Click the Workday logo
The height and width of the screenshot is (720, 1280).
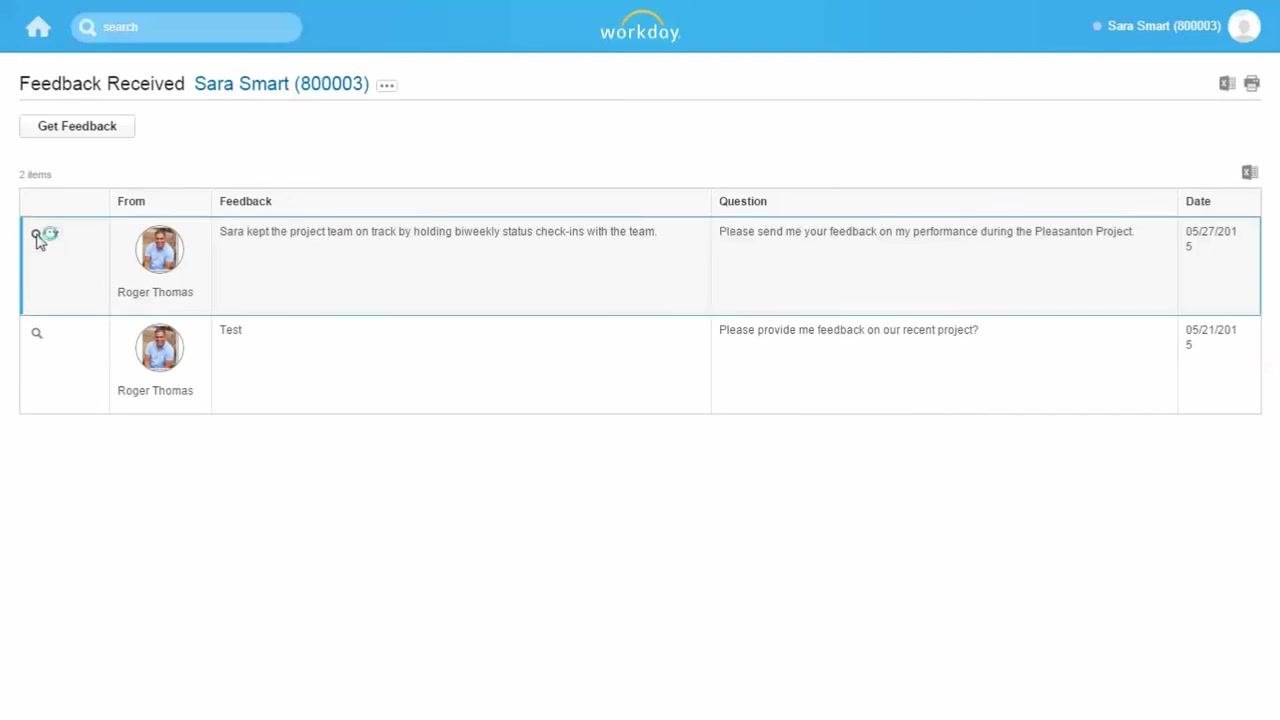click(640, 26)
